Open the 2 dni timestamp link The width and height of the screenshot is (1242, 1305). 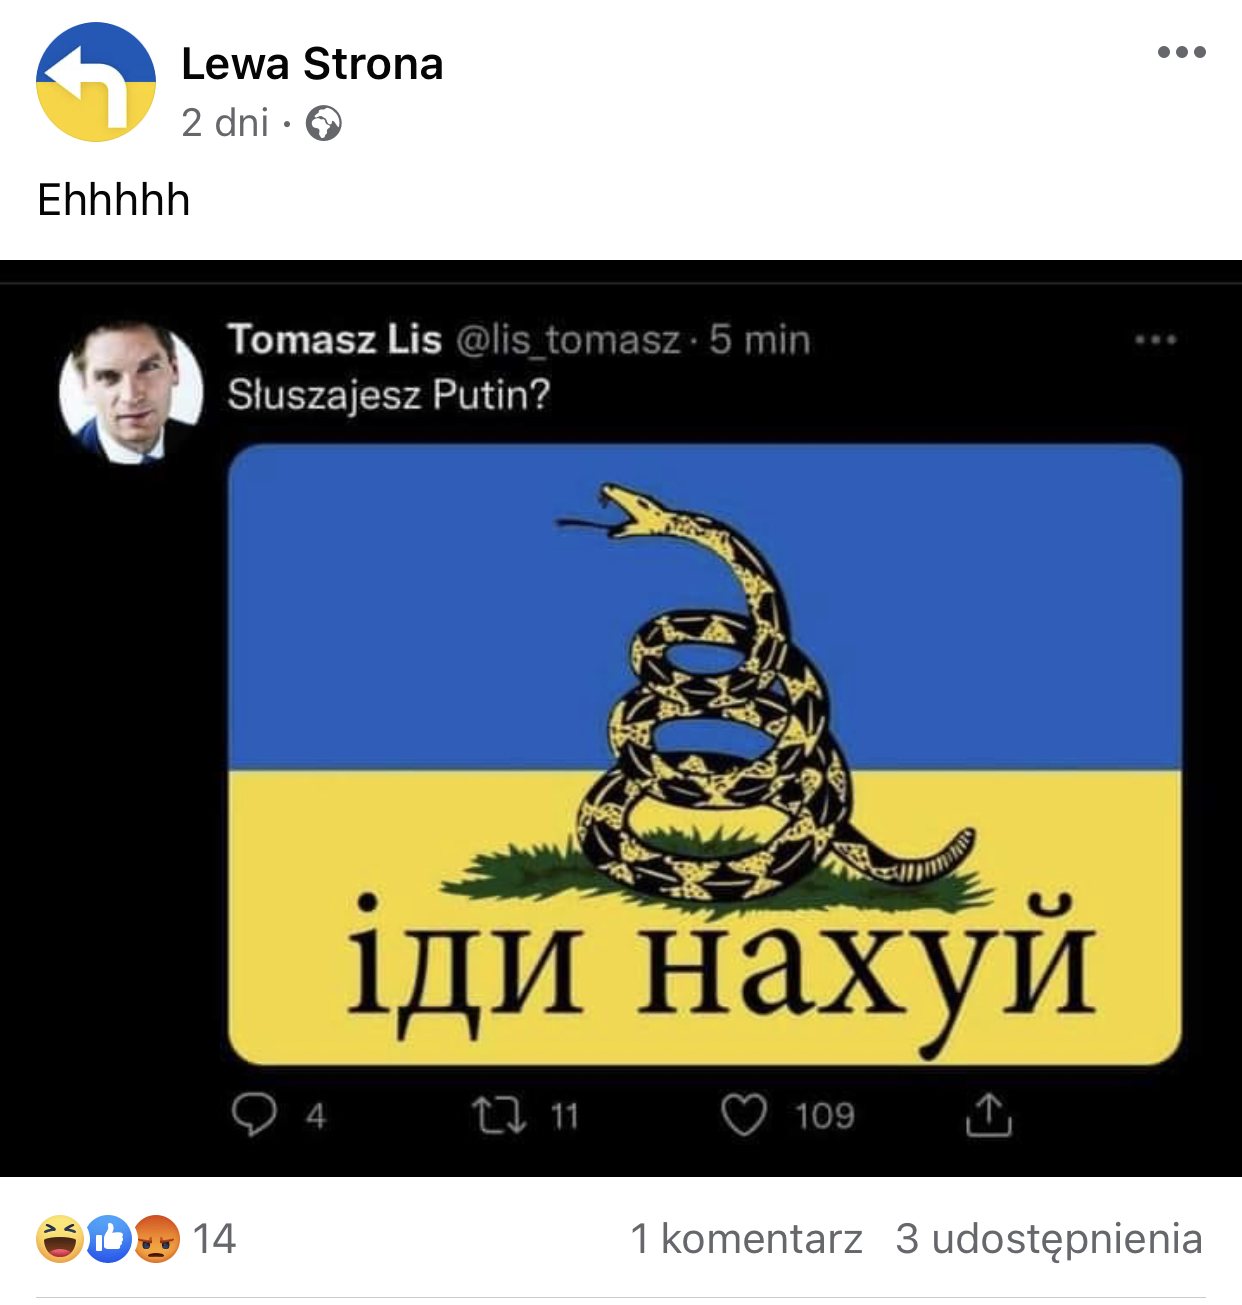[225, 123]
